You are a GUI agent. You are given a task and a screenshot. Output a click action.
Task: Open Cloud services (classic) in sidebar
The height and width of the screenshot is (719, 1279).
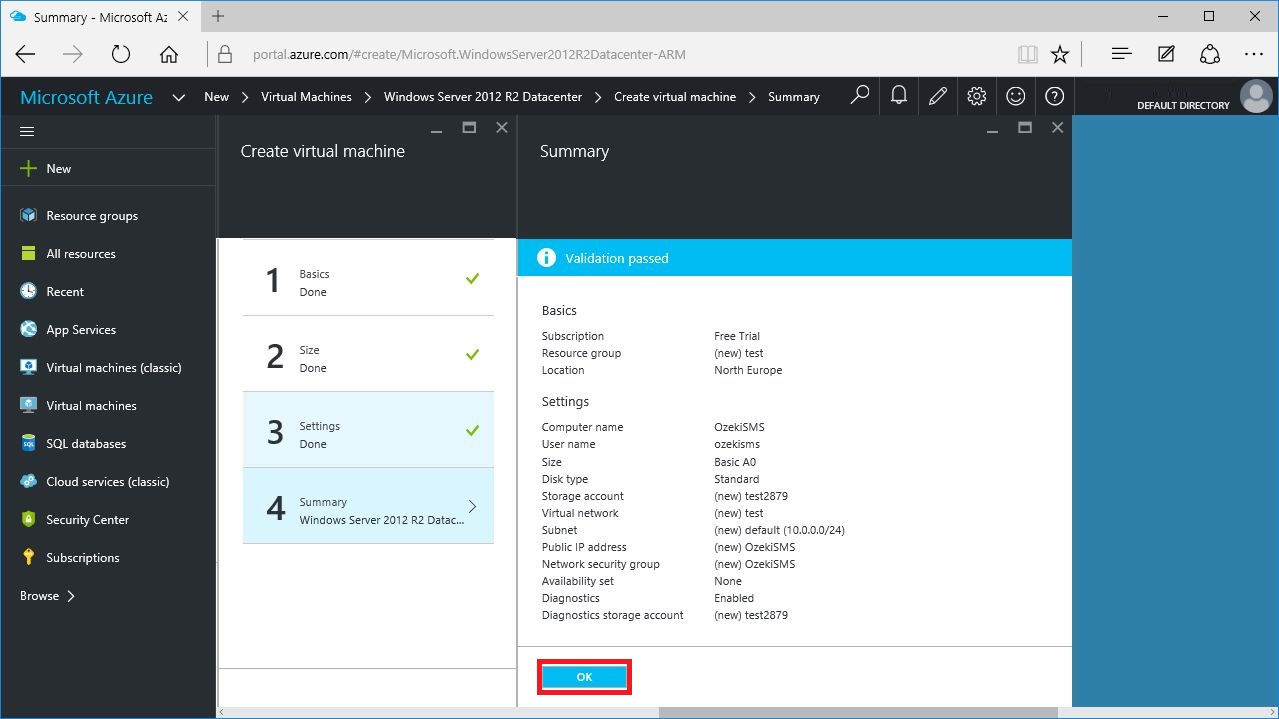click(x=94, y=482)
